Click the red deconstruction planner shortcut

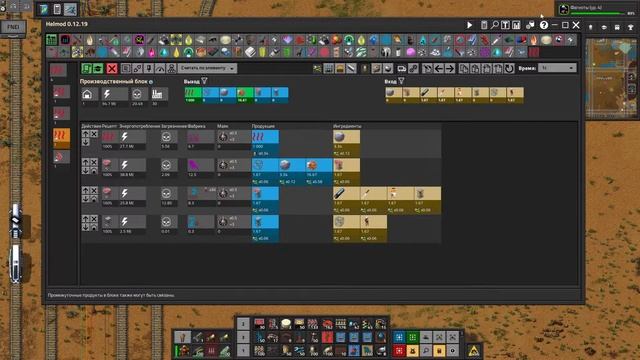(x=399, y=351)
